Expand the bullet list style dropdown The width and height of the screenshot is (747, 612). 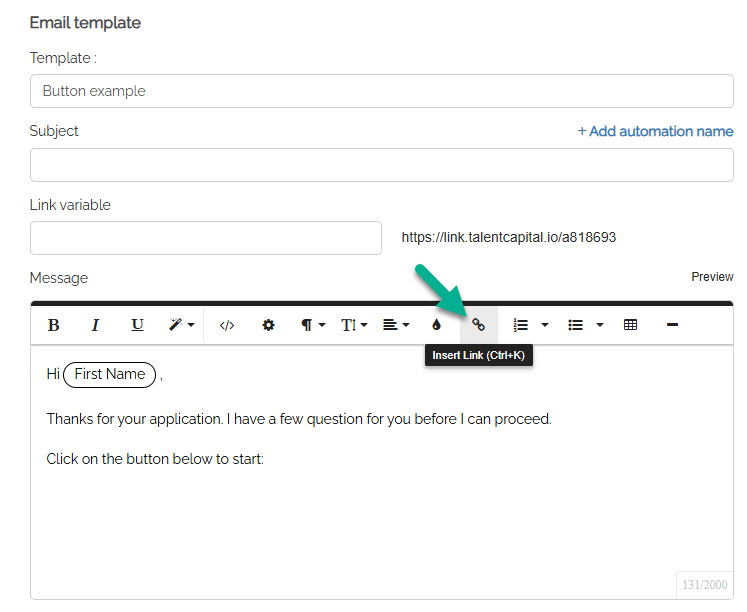[600, 325]
